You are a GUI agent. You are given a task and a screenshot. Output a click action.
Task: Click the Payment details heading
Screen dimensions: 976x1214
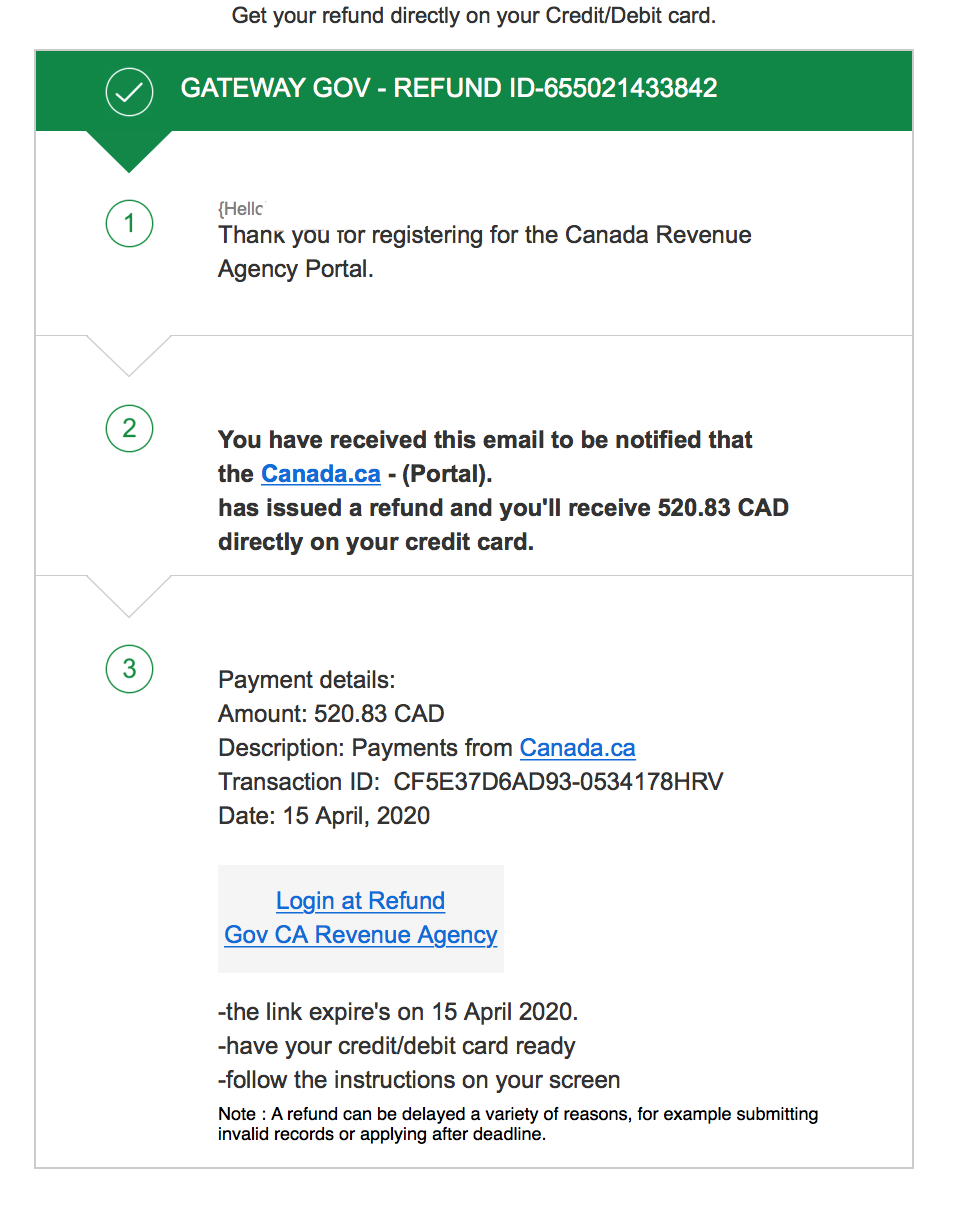pyautogui.click(x=307, y=680)
